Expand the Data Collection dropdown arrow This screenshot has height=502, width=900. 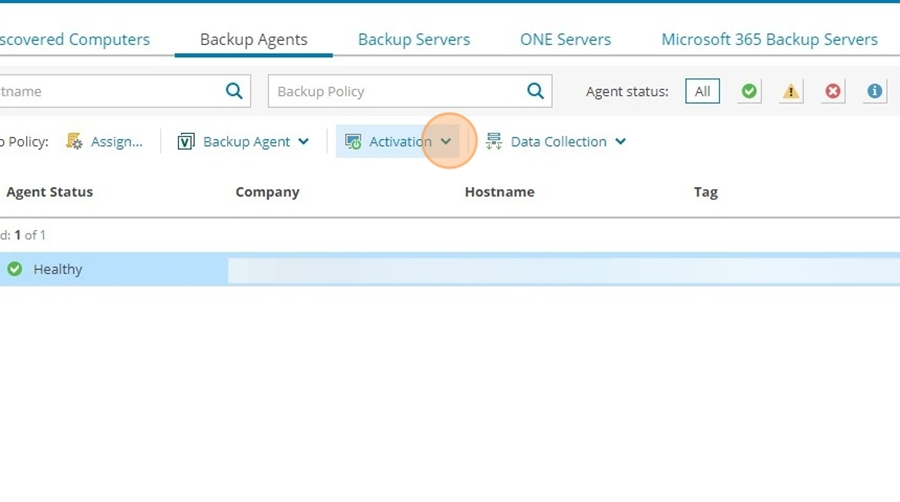[620, 141]
